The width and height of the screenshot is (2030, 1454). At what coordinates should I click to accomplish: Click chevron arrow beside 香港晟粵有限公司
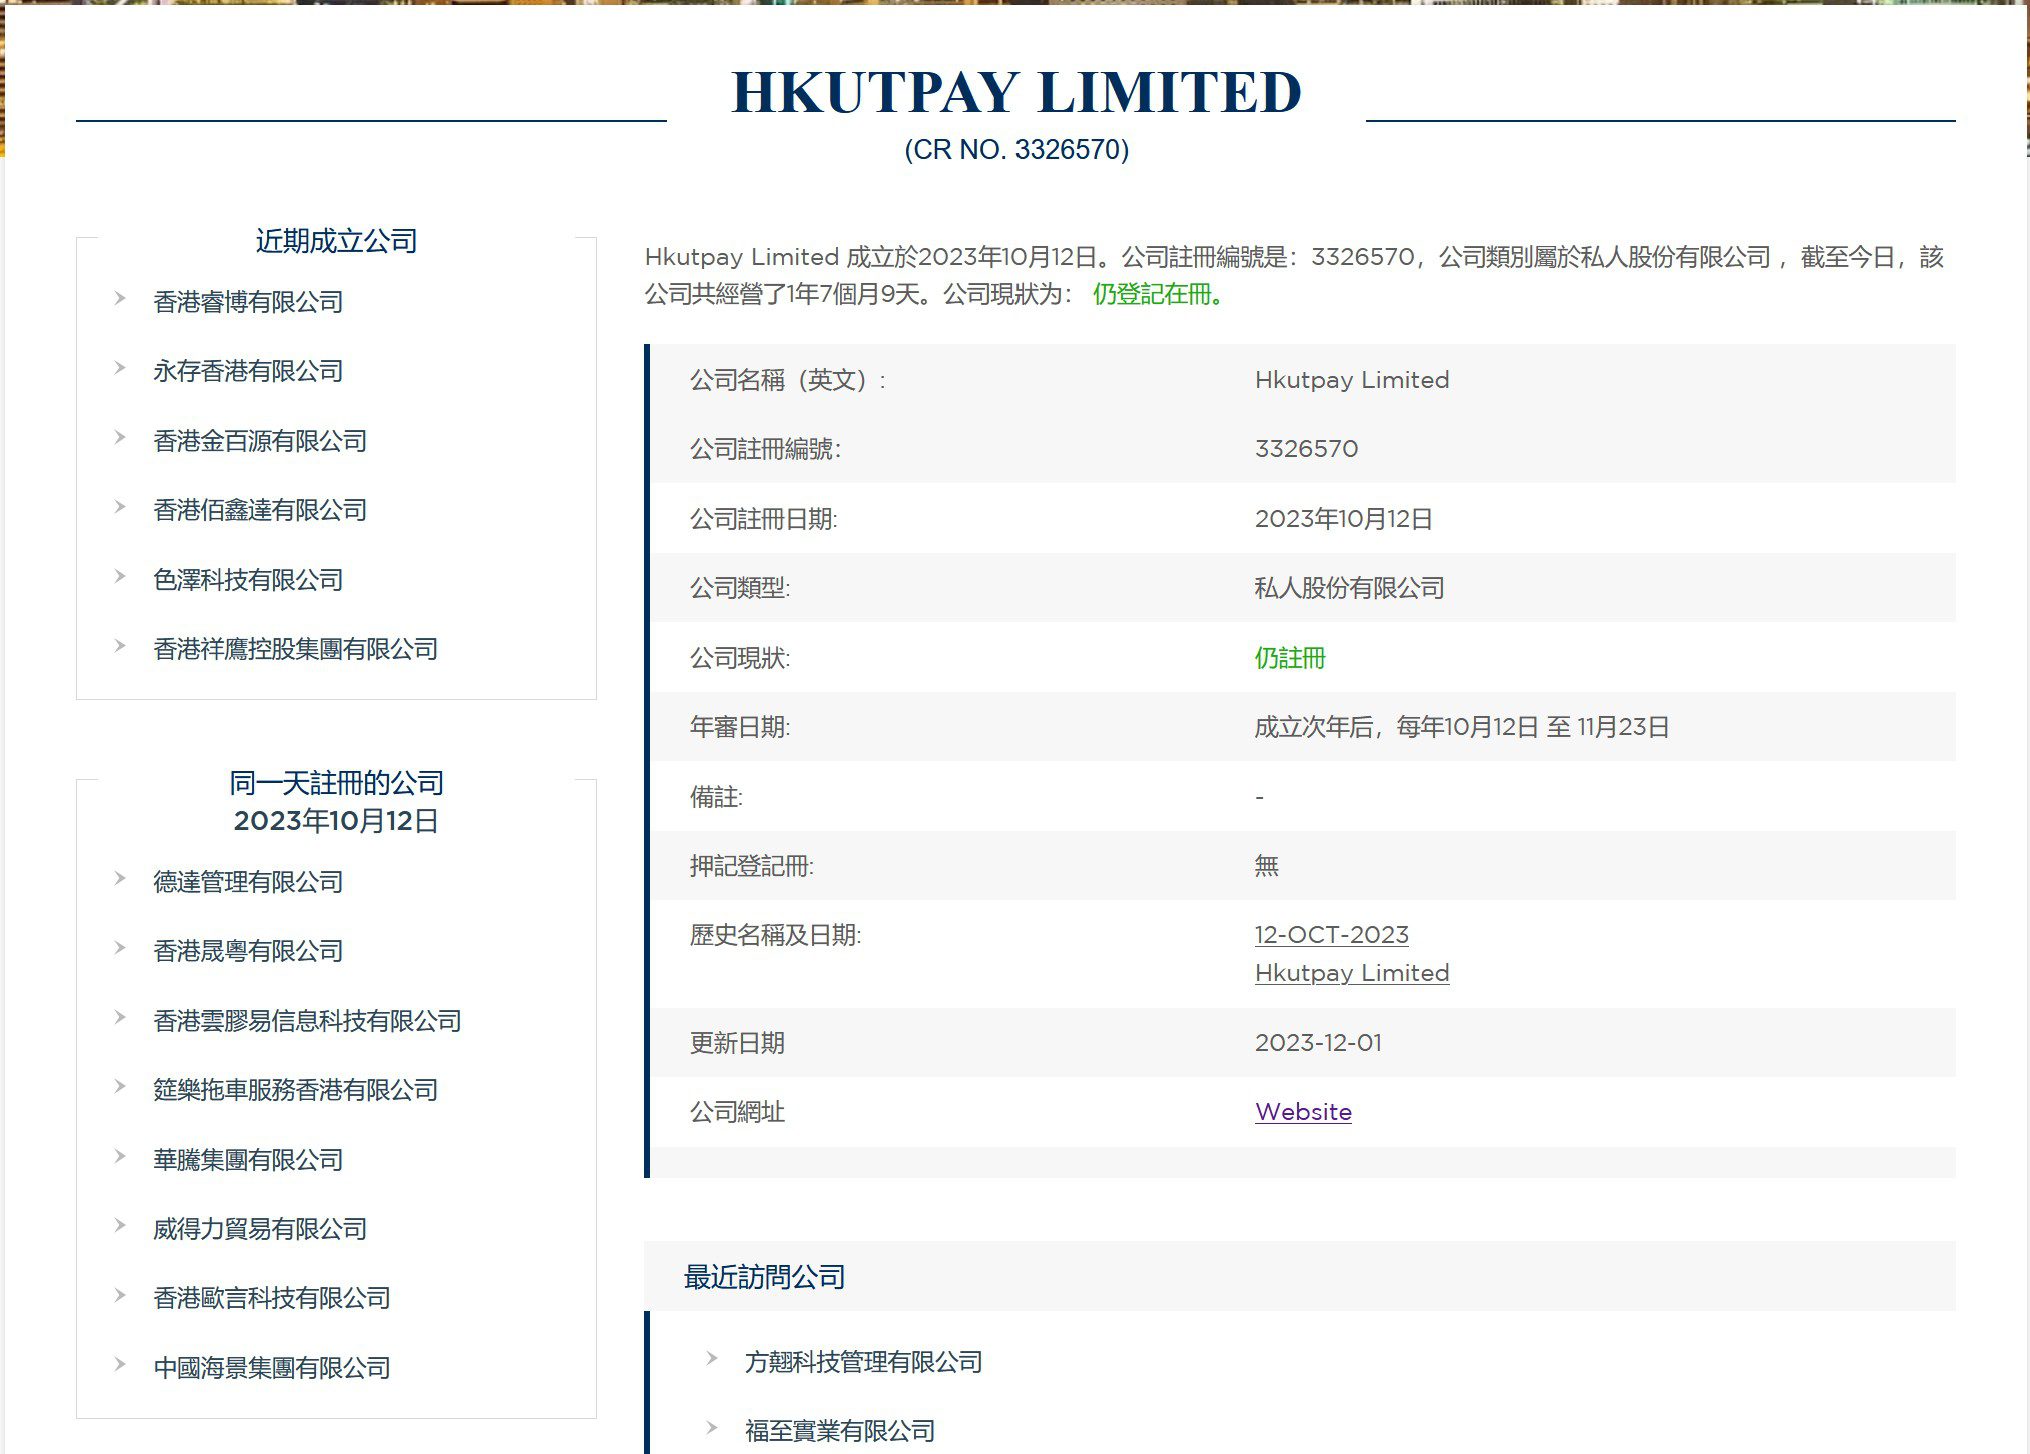point(120,947)
